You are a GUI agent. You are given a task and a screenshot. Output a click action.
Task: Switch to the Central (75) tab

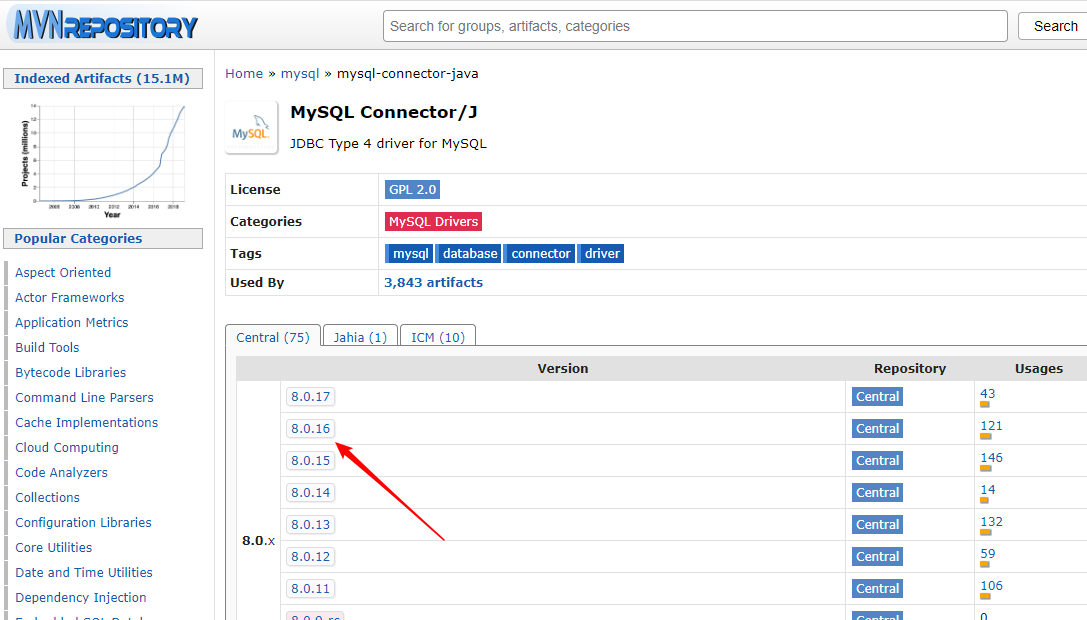(x=273, y=337)
